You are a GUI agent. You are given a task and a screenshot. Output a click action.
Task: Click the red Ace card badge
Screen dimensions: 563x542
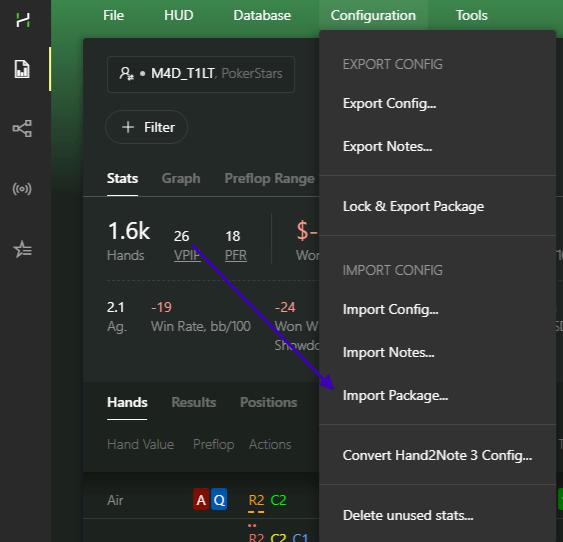[x=201, y=499]
